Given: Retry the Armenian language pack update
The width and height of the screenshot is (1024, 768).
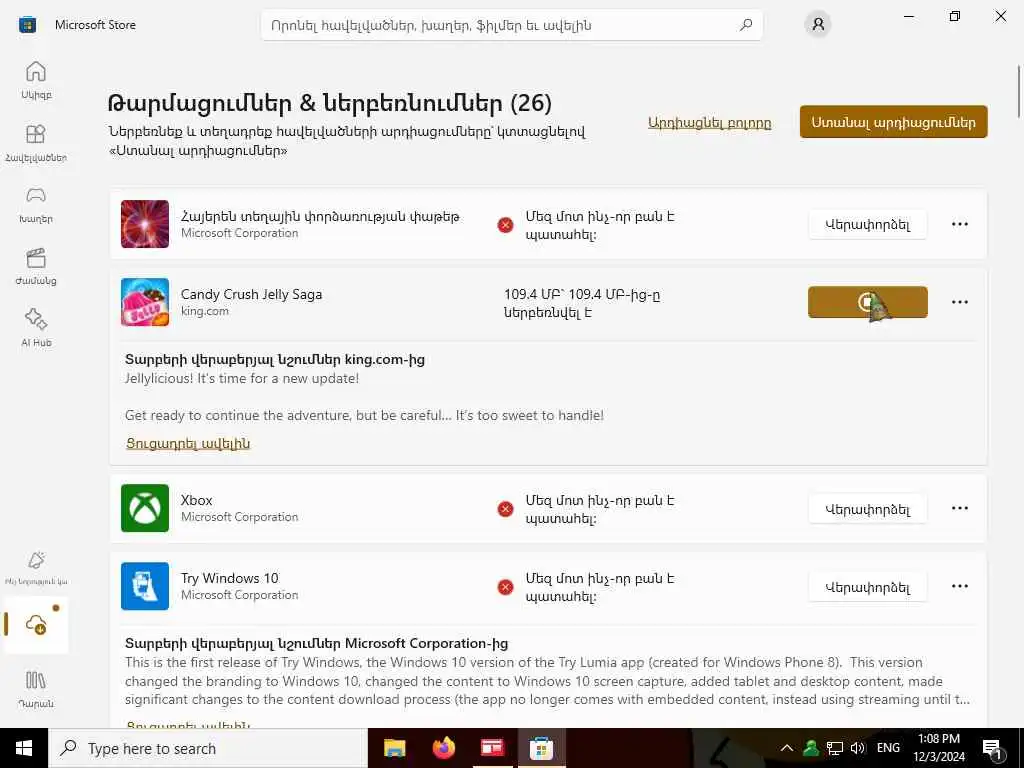Looking at the screenshot, I should pyautogui.click(x=867, y=225).
